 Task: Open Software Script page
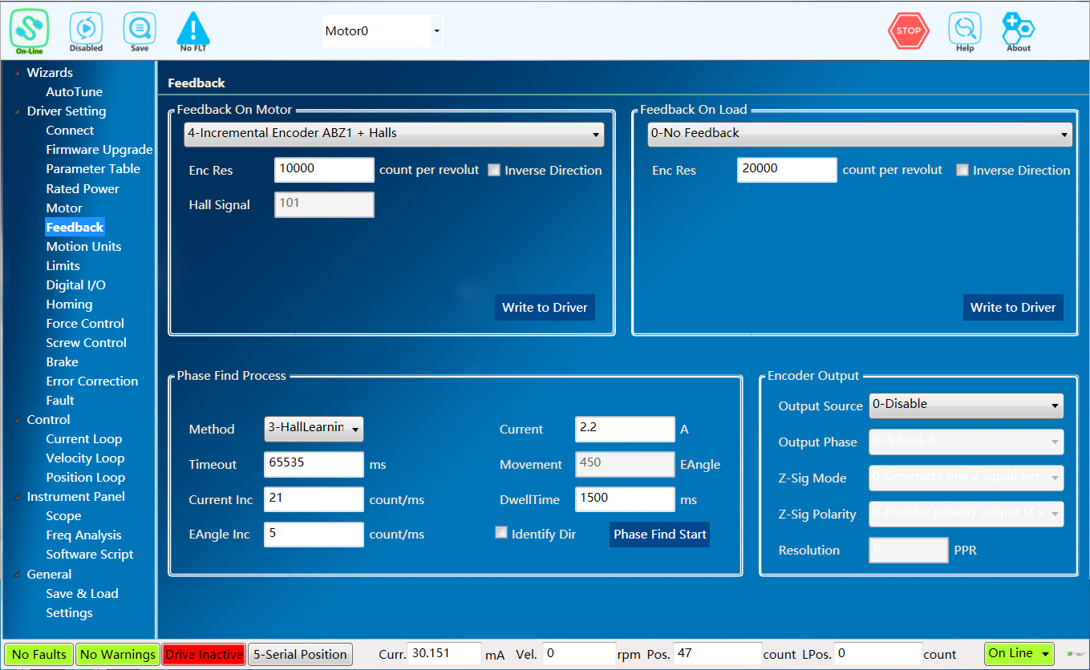90,555
